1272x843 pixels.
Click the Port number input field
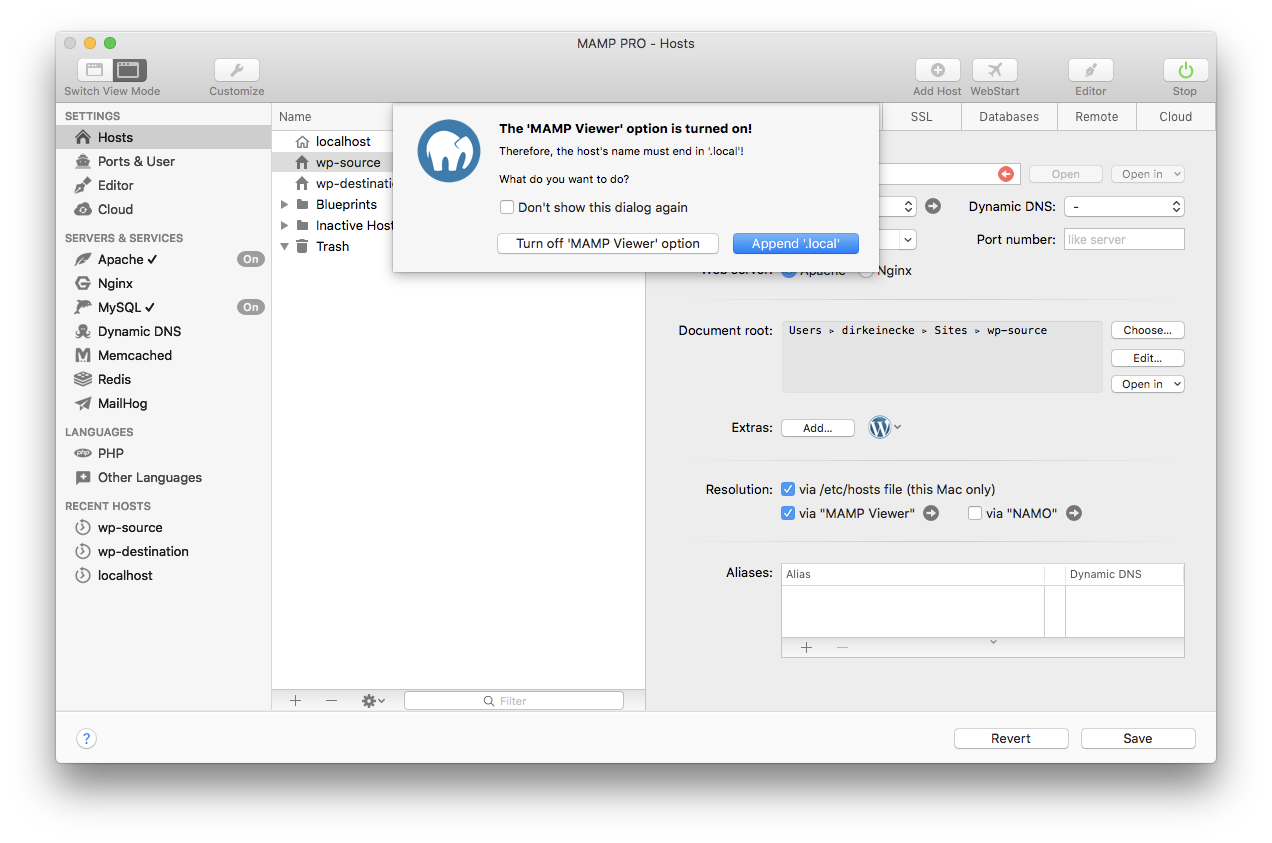(1124, 239)
